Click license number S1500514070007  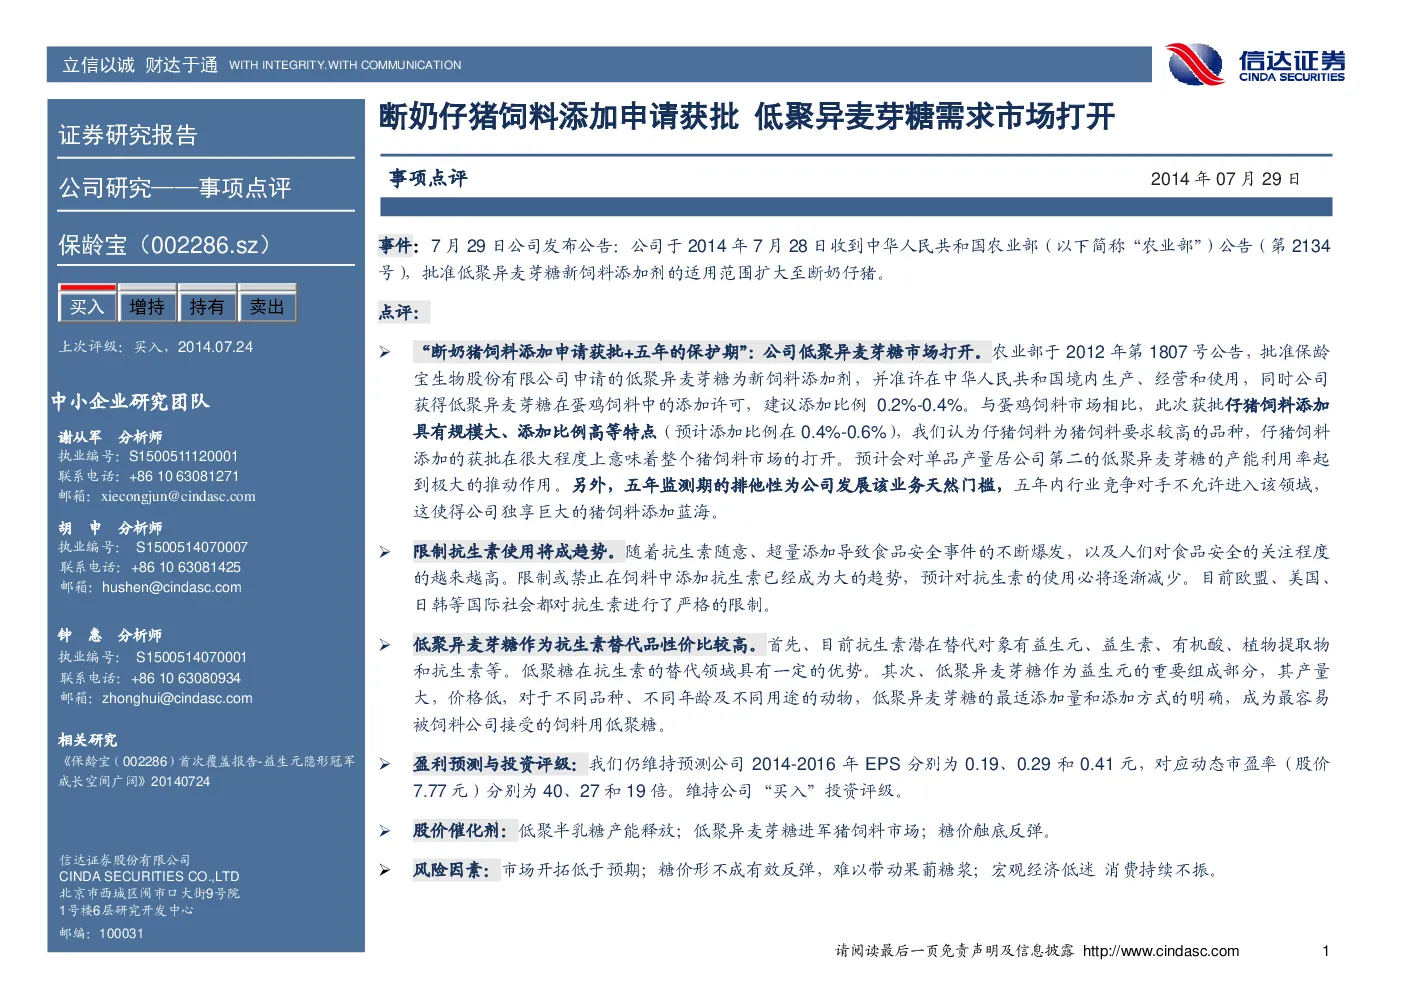click(191, 547)
